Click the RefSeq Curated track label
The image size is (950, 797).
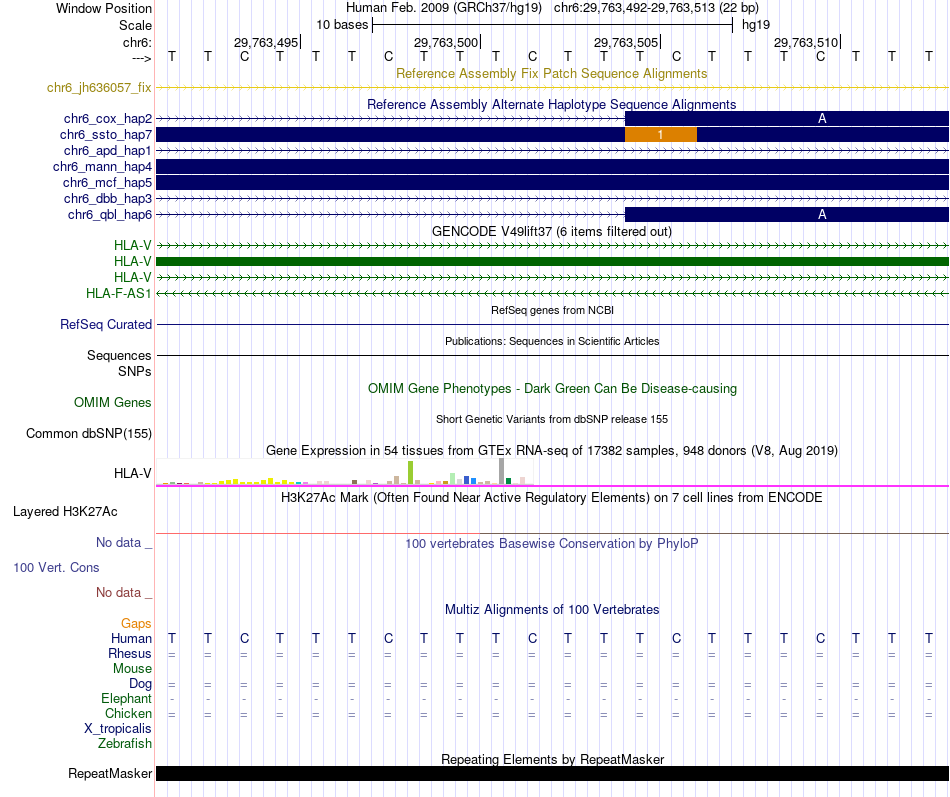106,324
